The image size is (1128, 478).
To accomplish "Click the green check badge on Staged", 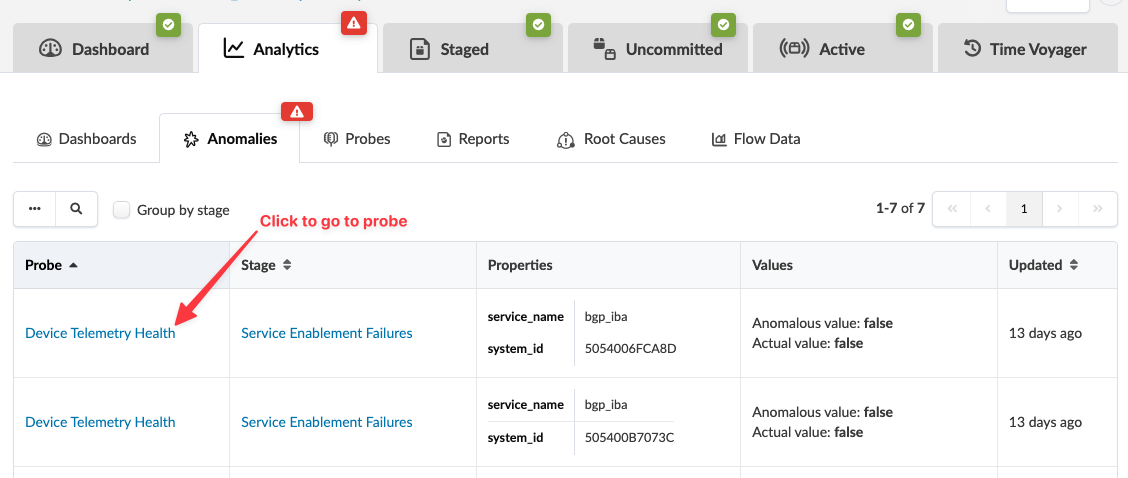I will tap(539, 24).
